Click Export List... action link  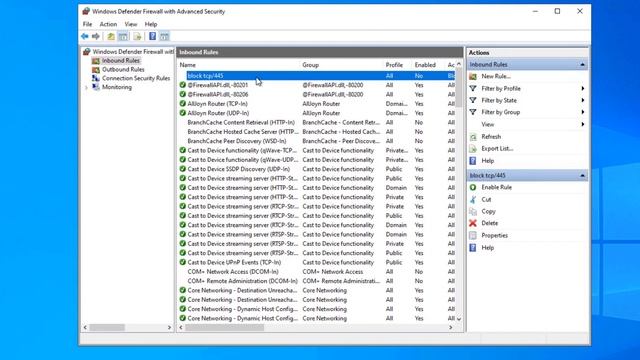[x=497, y=149]
